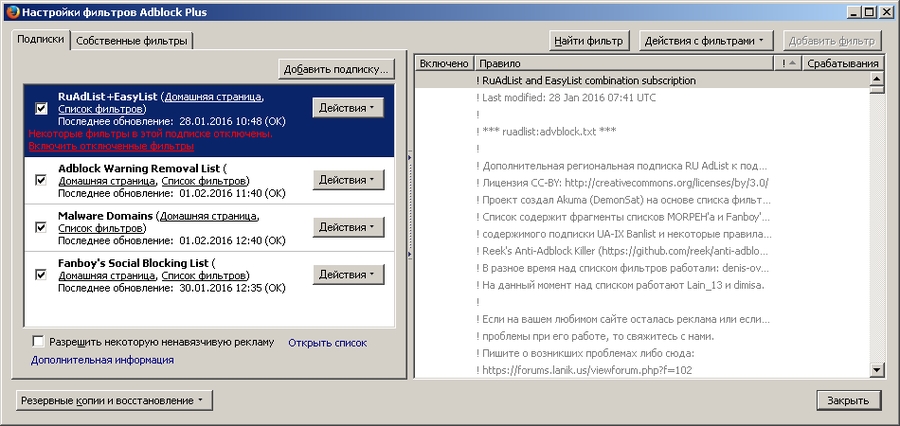Screen dimensions: 900x426
Task: Open RuAdList+EasyList Список фильтров link
Action: tap(100, 109)
